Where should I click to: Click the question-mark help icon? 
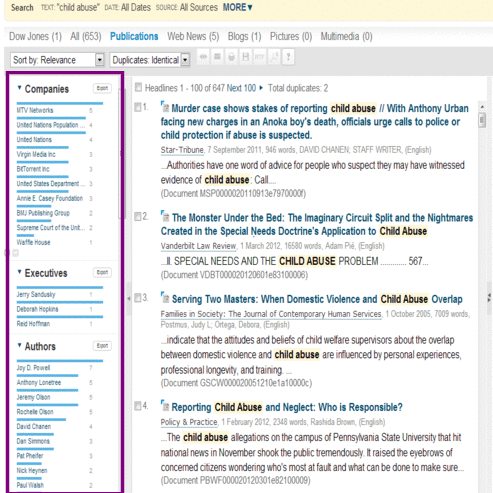tap(288, 57)
